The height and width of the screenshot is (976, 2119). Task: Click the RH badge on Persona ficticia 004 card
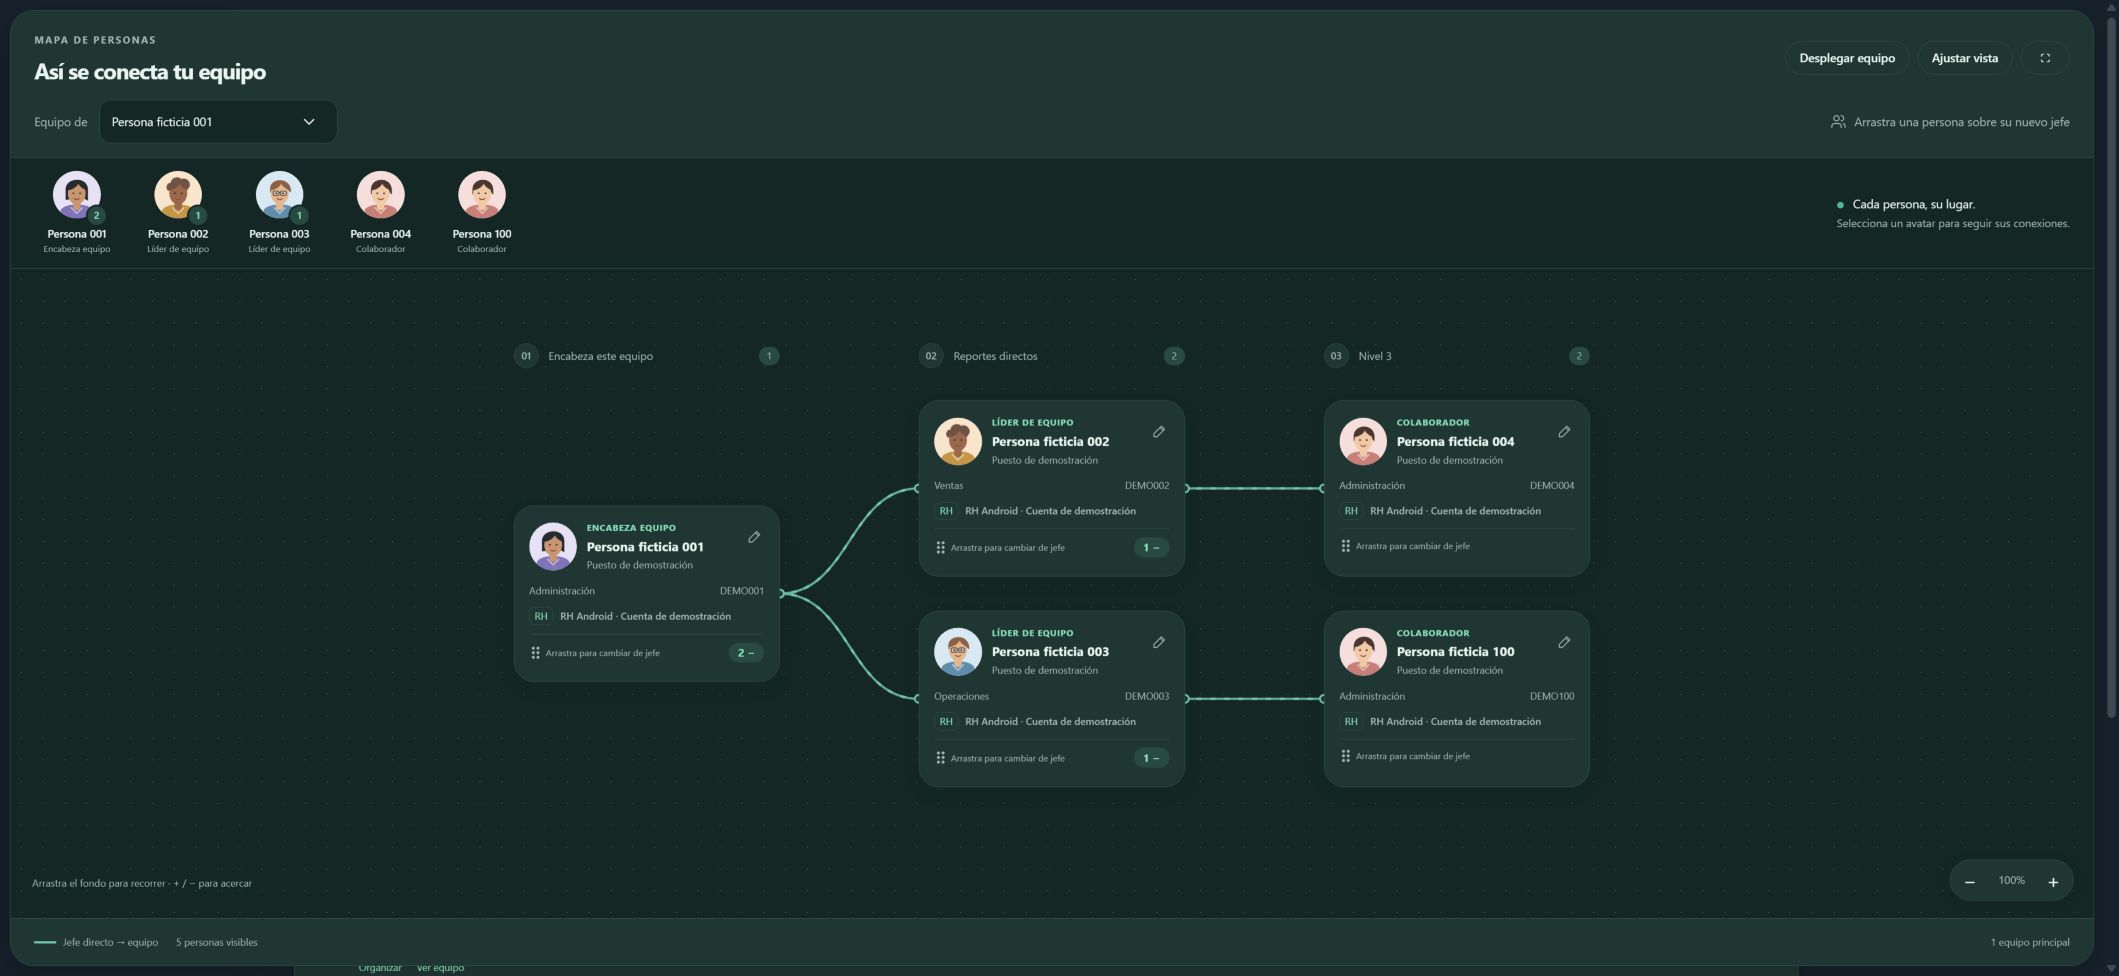point(1351,511)
